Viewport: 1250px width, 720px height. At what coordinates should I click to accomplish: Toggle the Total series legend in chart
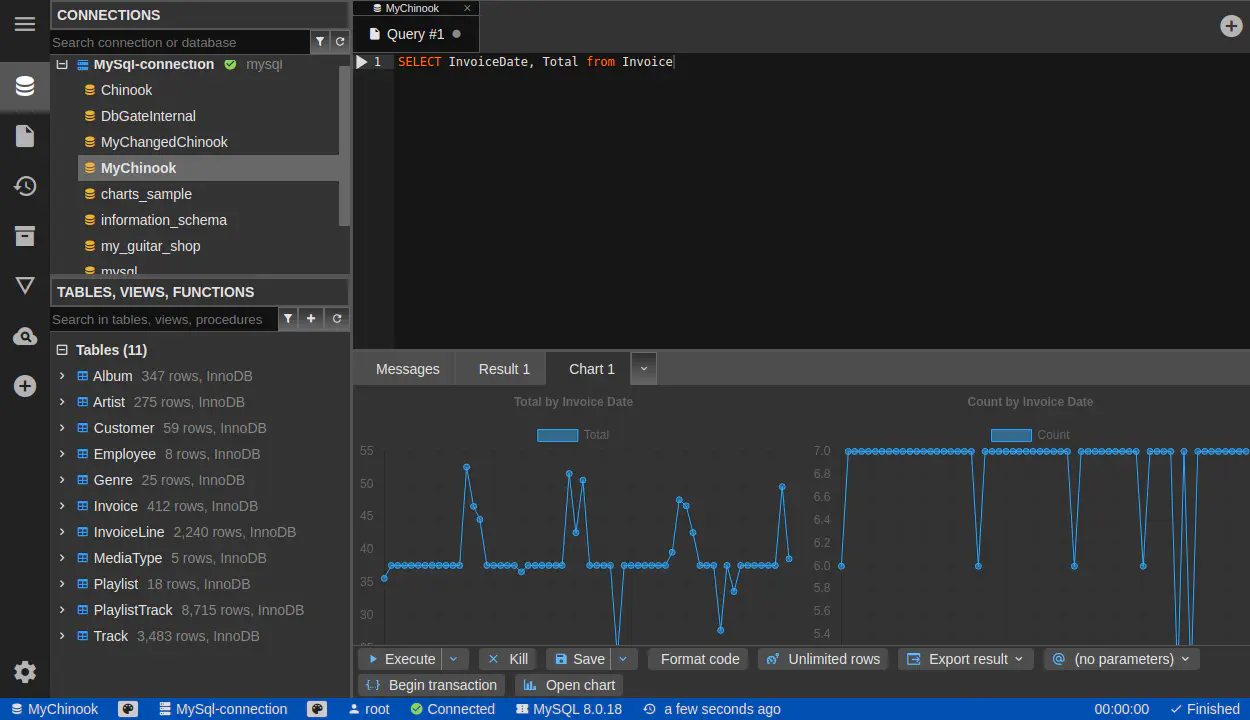click(596, 435)
